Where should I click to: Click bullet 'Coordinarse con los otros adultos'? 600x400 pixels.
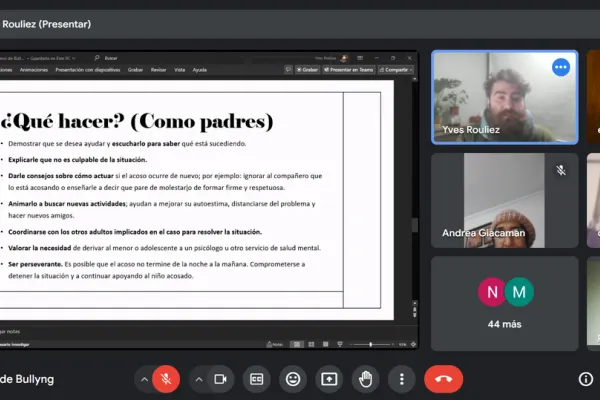(135, 232)
